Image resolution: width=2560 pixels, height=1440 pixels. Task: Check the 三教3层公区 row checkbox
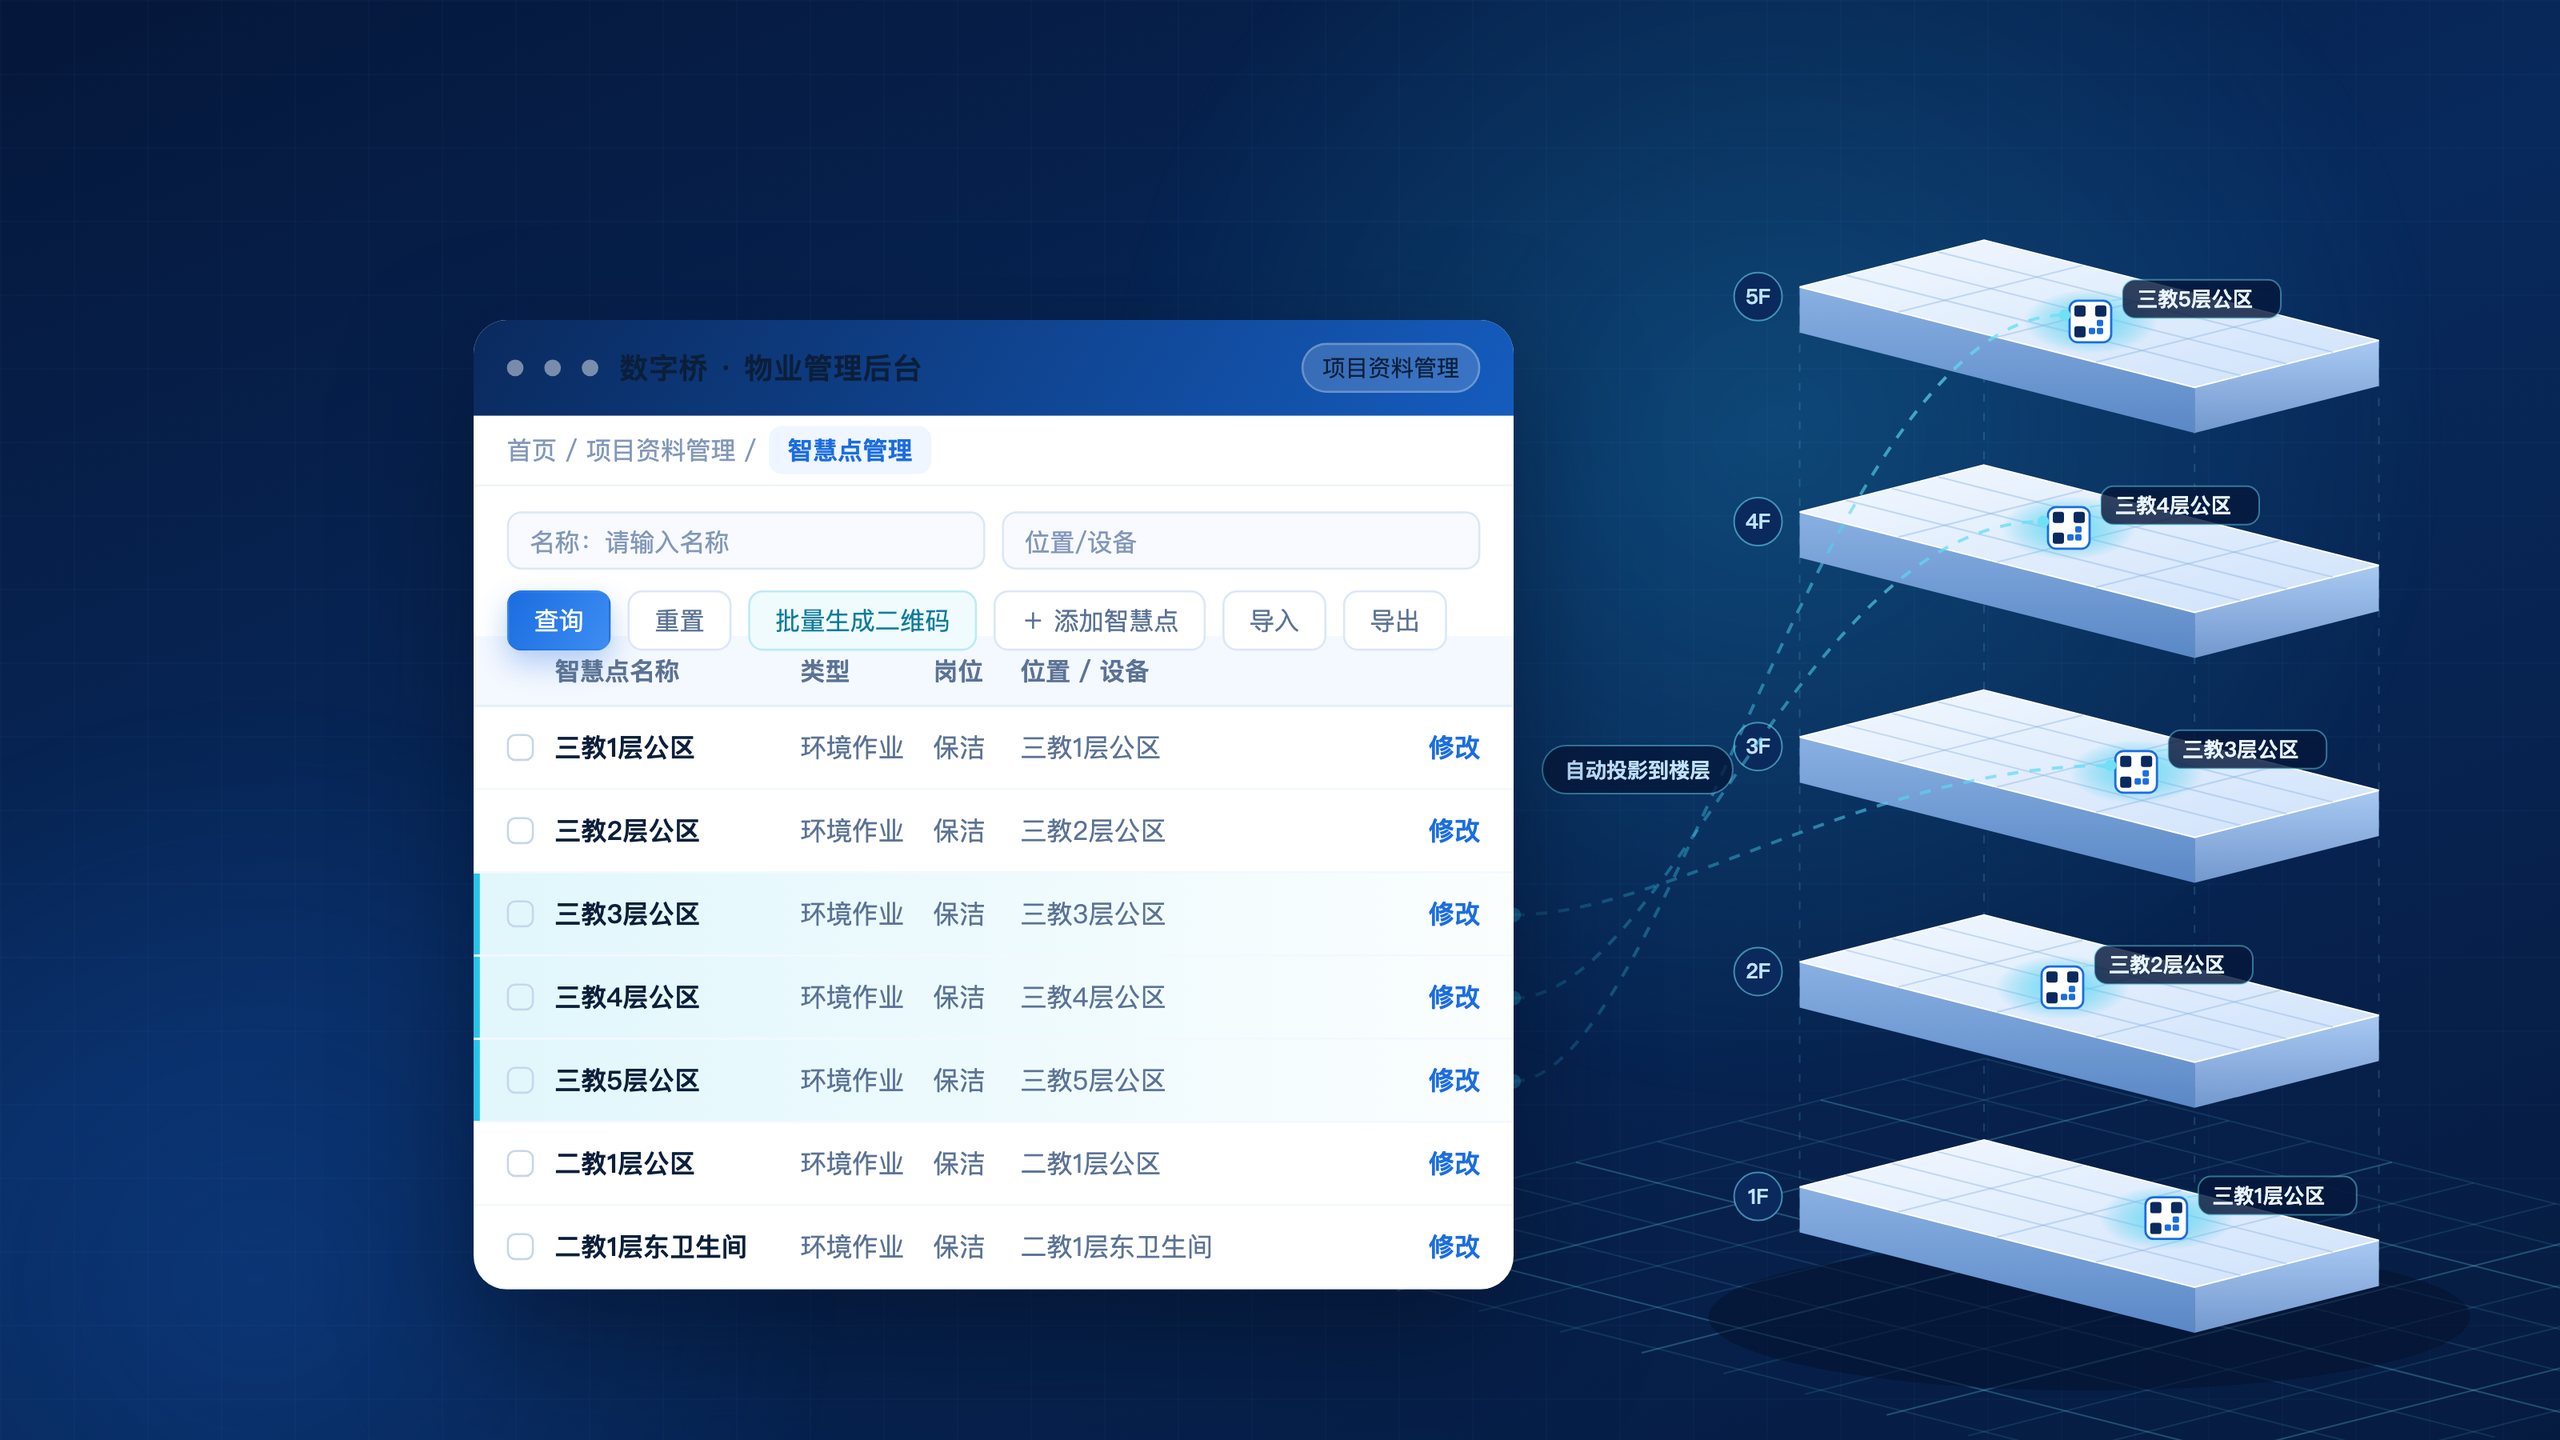(520, 913)
